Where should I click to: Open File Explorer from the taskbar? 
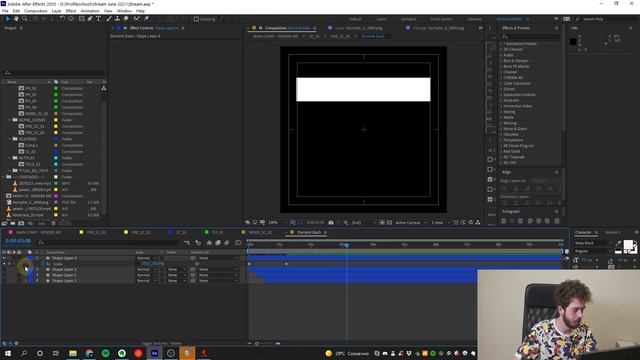pyautogui.click(x=73, y=353)
